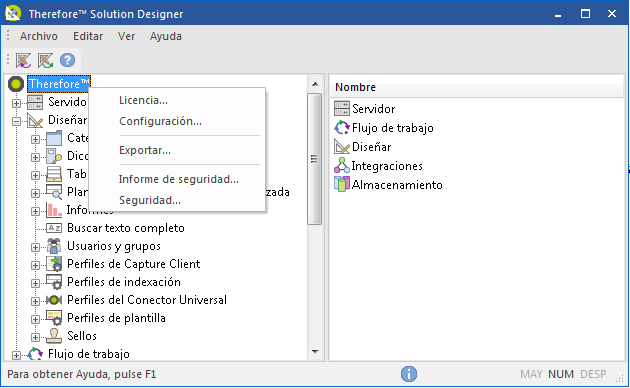Click Integraciones text in the right list

click(387, 165)
